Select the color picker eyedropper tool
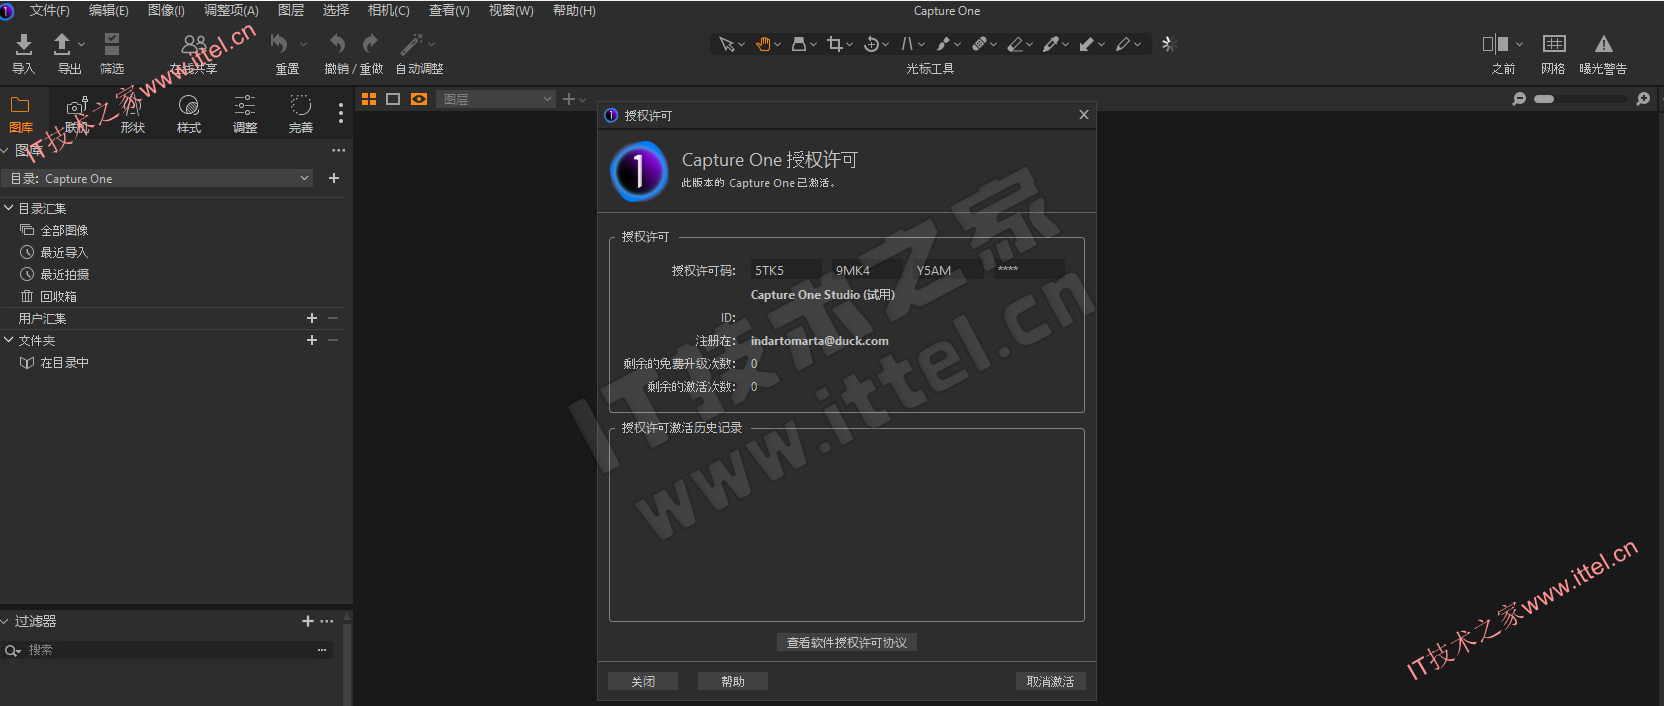Viewport: 1664px width, 706px height. pos(1051,44)
